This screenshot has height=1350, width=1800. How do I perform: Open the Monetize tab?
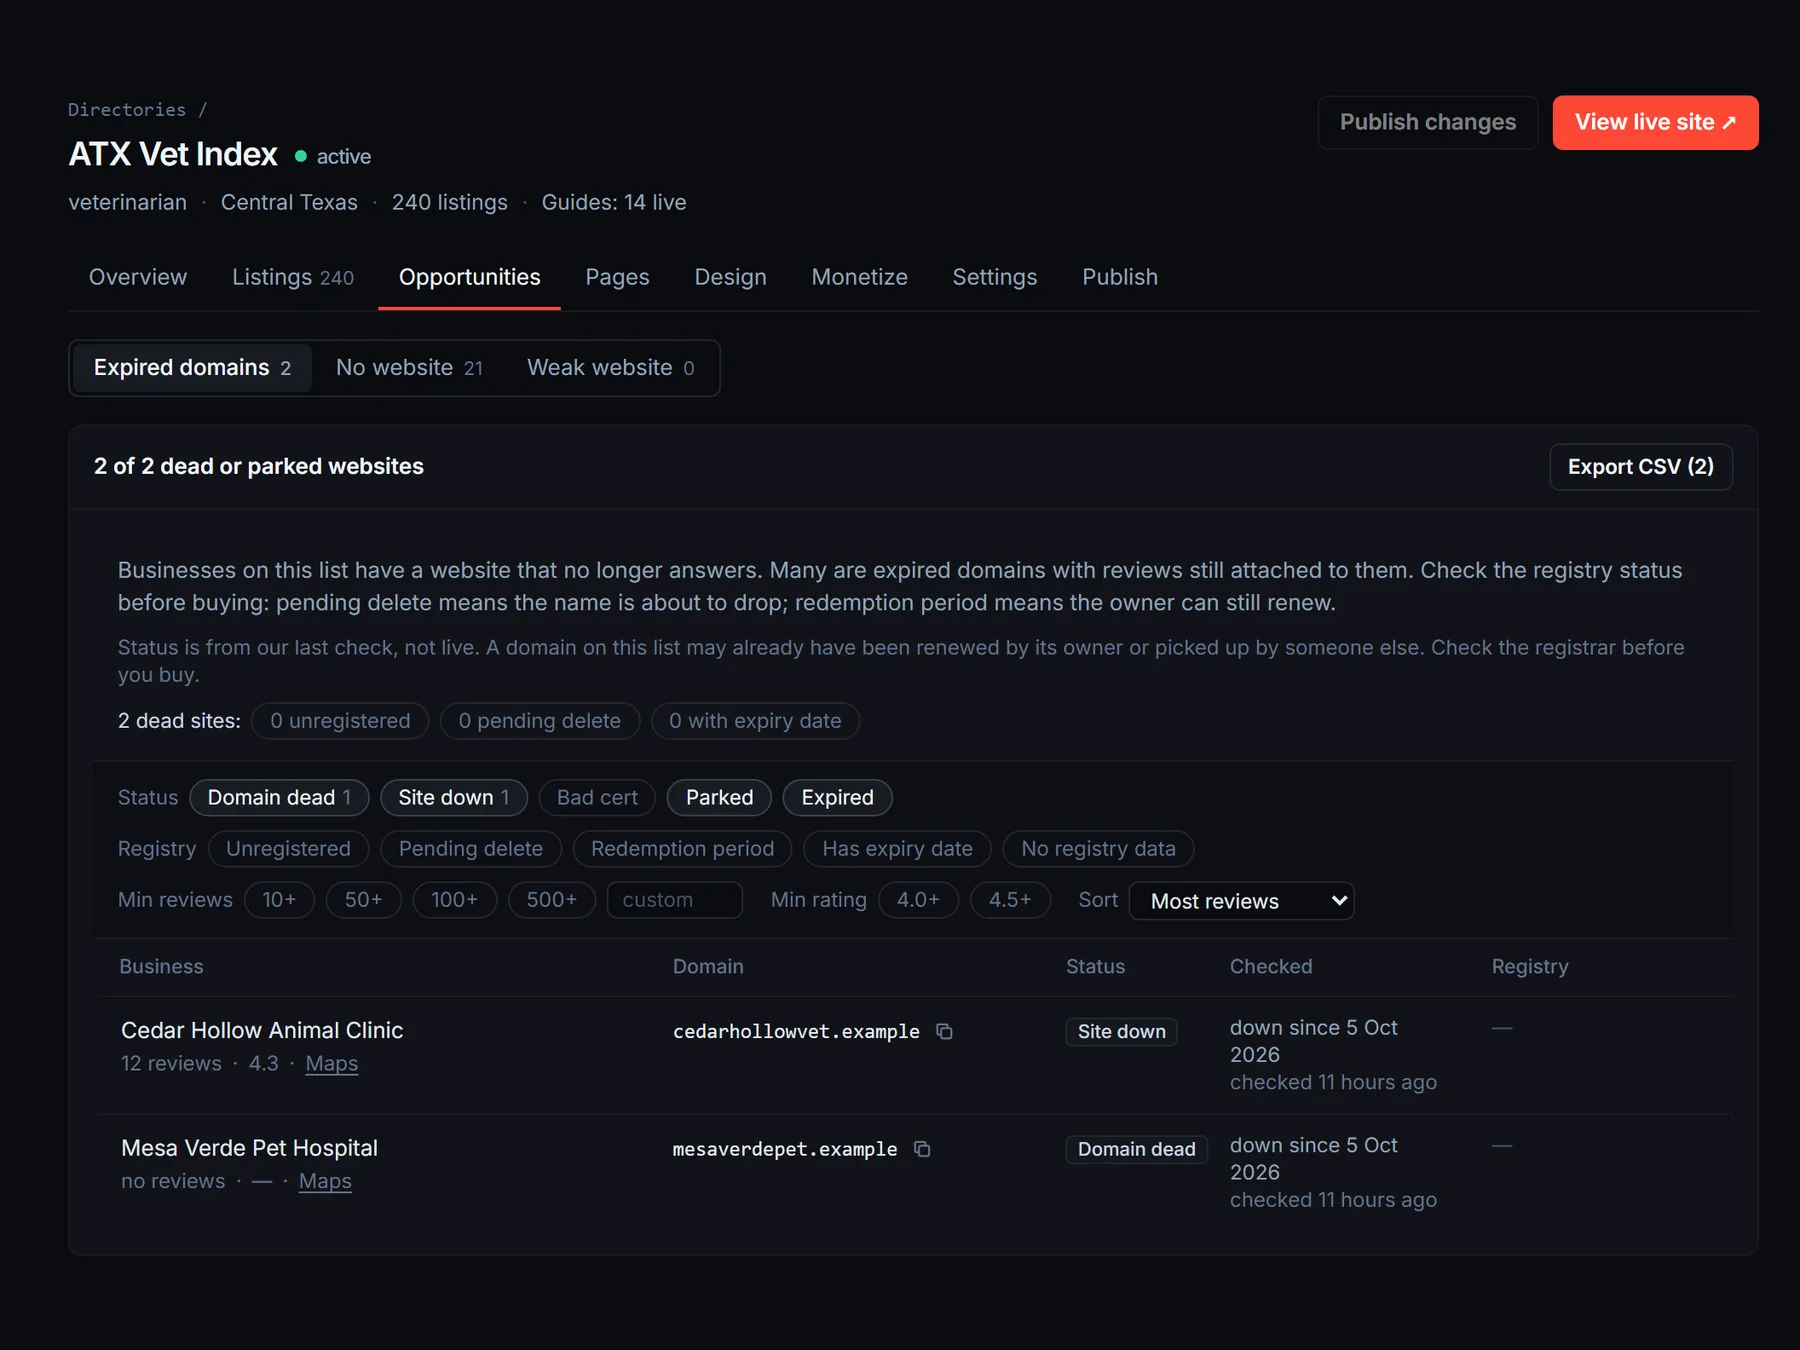(x=859, y=277)
